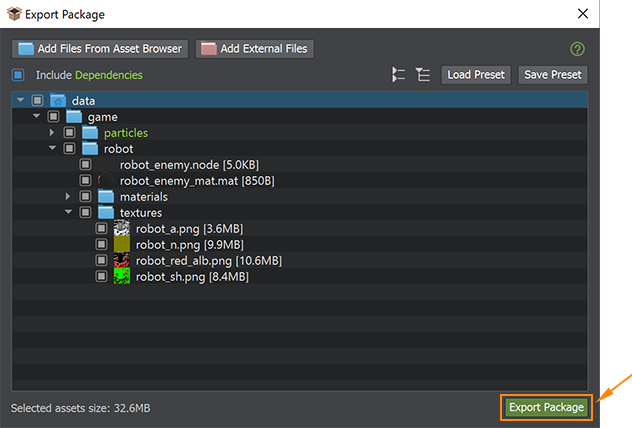Select robot_enemy_mat.mat file entry
This screenshot has height=428, width=632.
196,181
